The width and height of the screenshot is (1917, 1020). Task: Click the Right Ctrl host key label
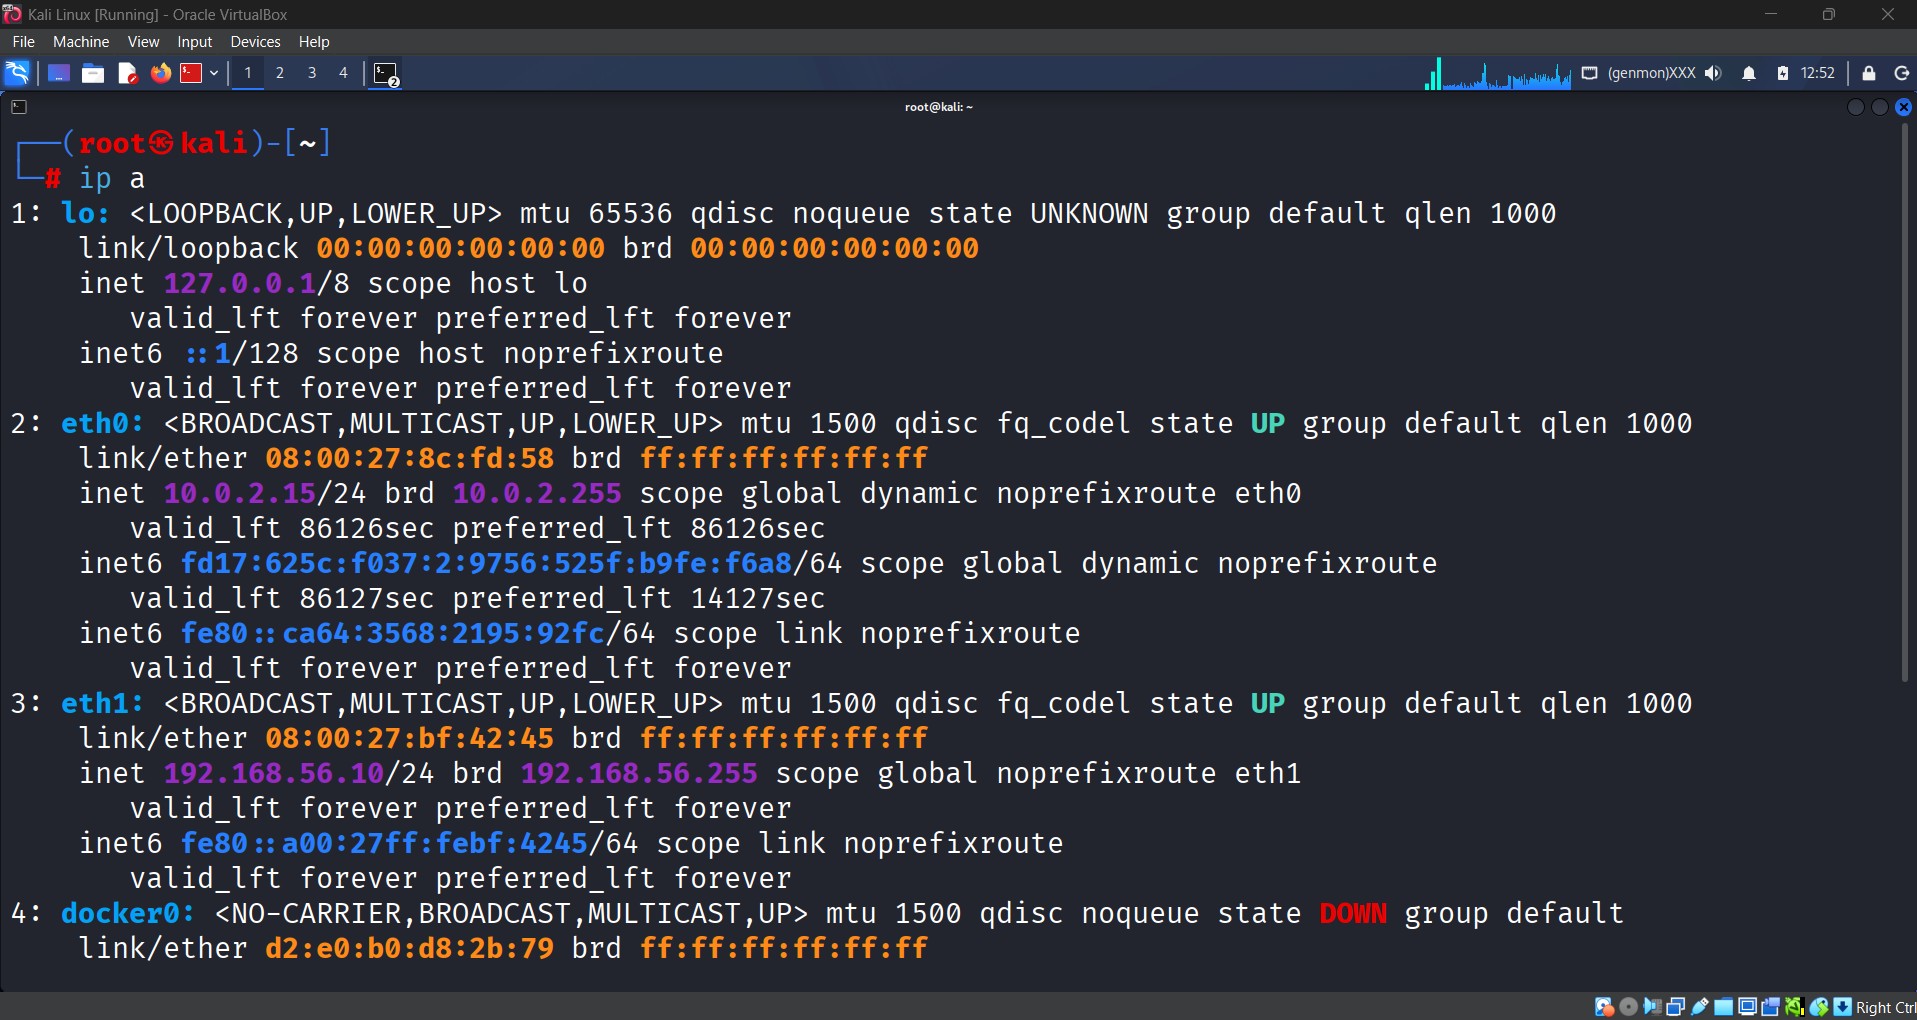tap(1886, 1008)
